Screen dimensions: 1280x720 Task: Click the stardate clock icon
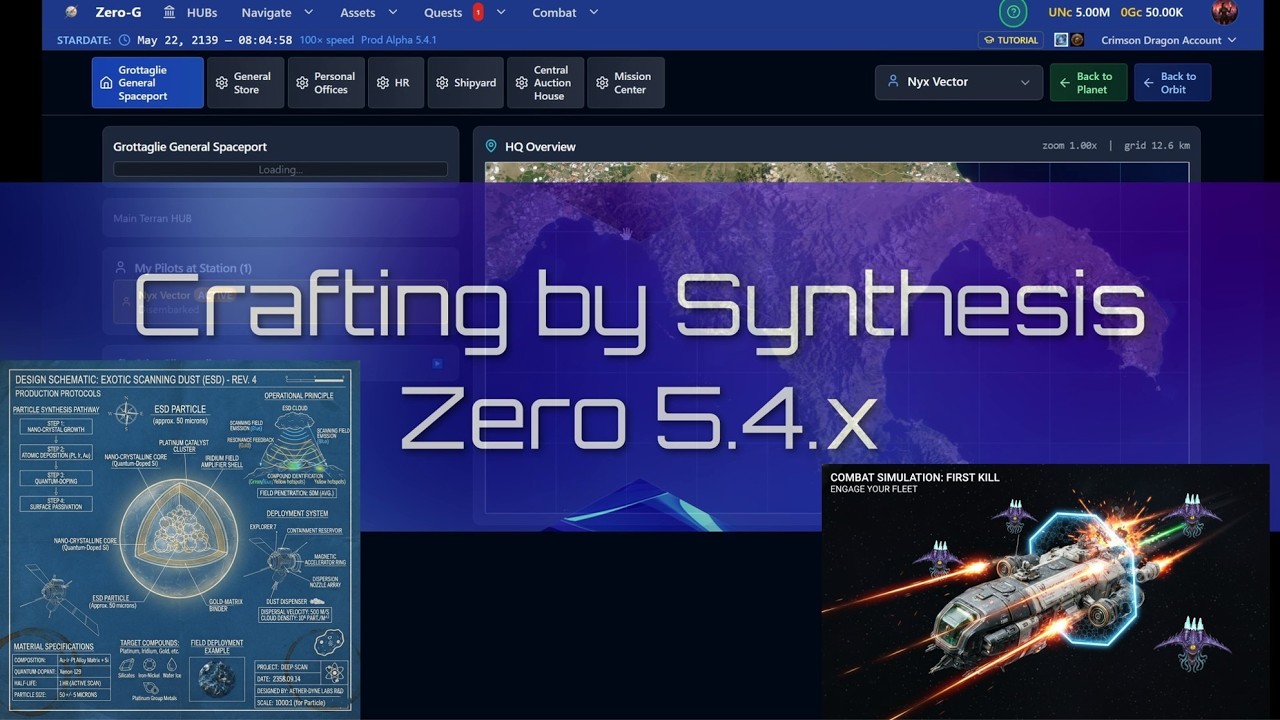124,40
